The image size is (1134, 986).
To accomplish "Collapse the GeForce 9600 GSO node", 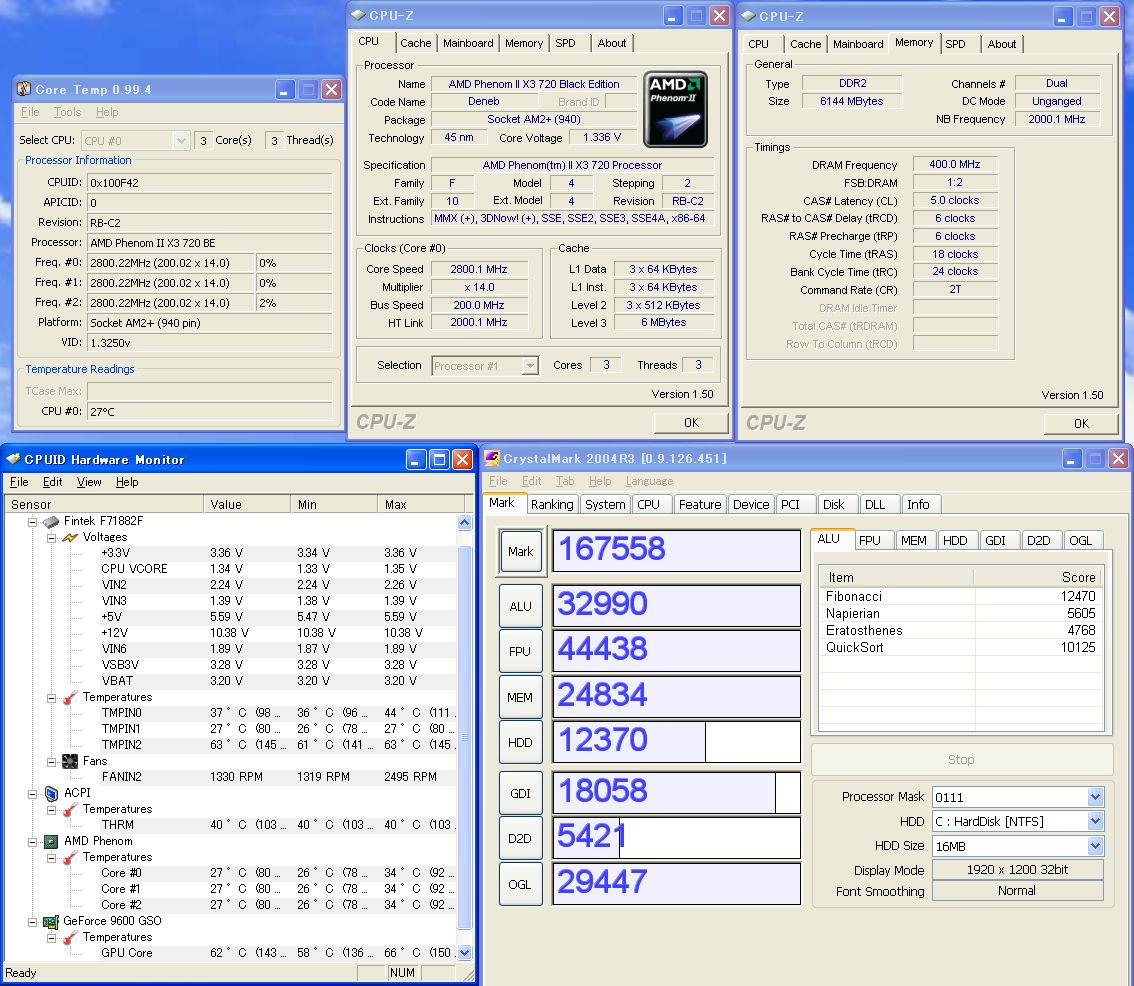I will click(32, 921).
